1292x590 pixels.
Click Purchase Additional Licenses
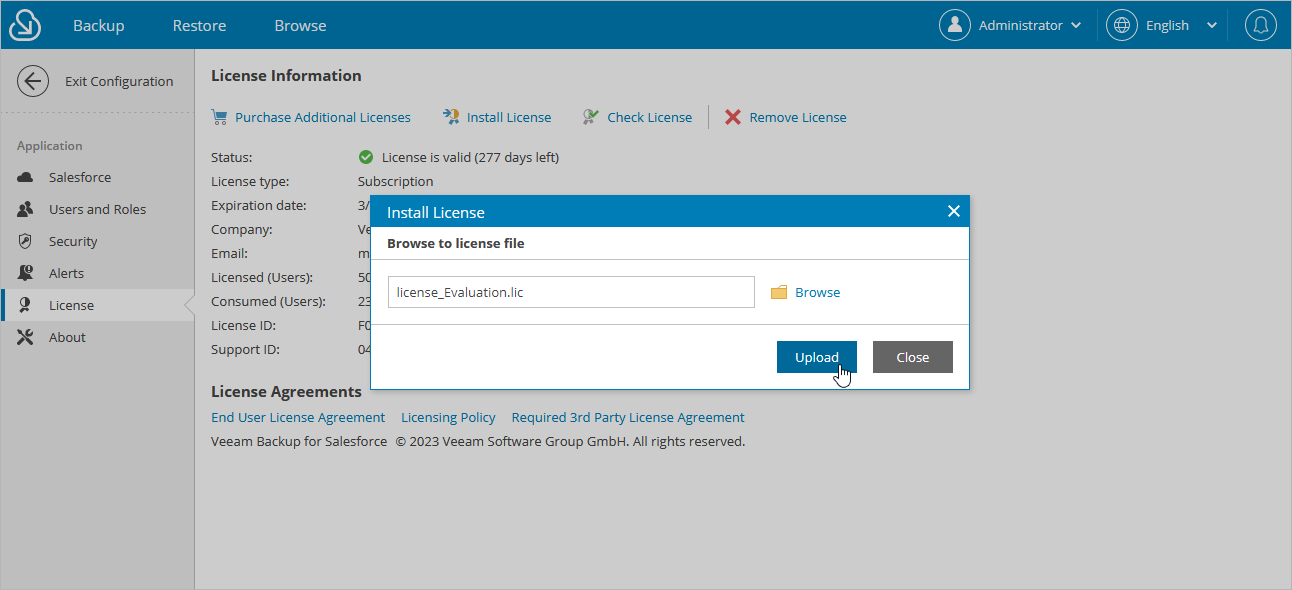tap(323, 117)
